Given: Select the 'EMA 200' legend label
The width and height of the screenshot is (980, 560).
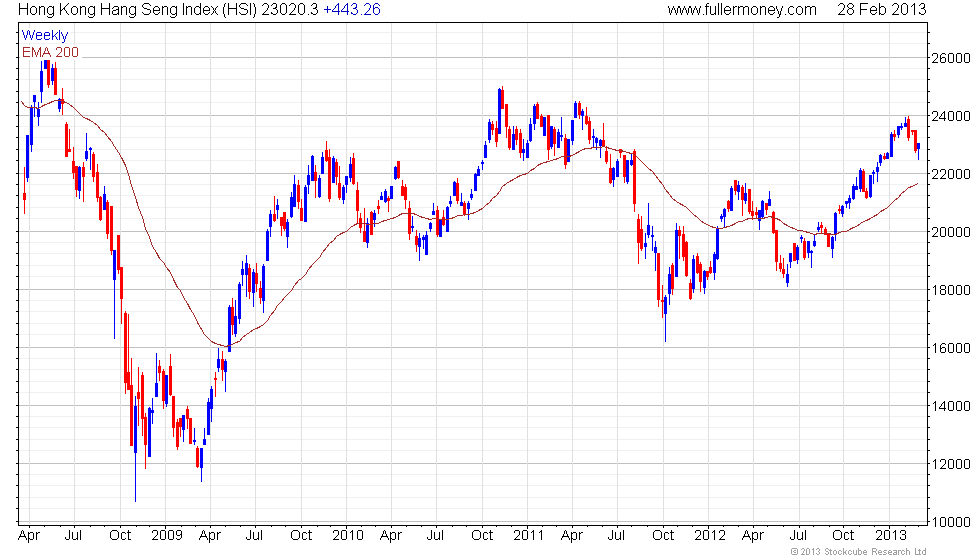Looking at the screenshot, I should tap(51, 52).
